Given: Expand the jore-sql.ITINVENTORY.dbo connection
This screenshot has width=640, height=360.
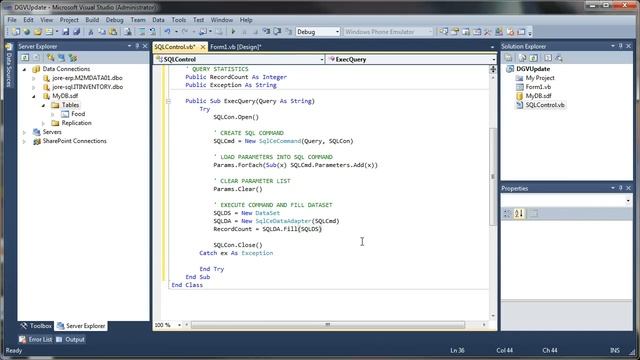Looking at the screenshot, I should click(34, 87).
